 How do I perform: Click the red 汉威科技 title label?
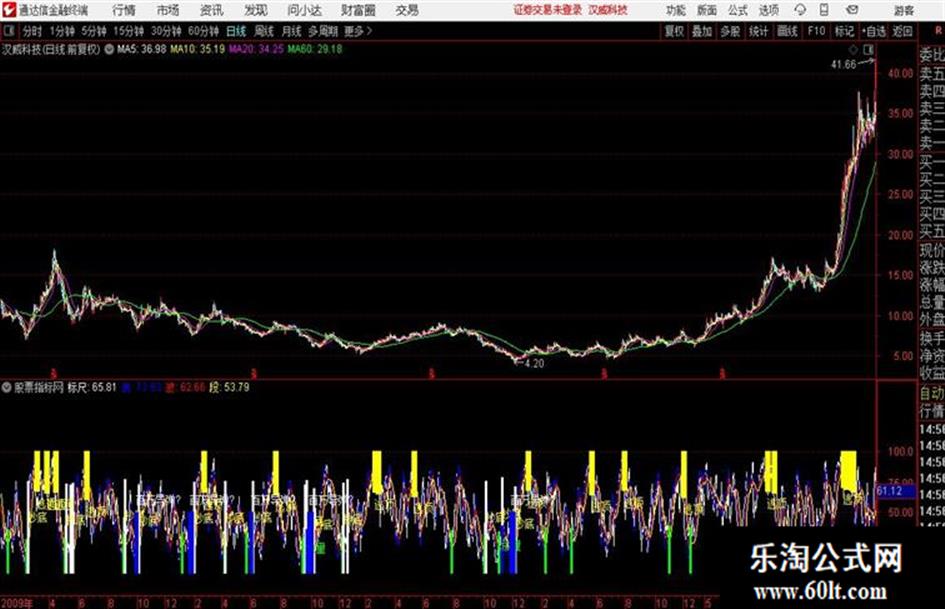click(608, 10)
